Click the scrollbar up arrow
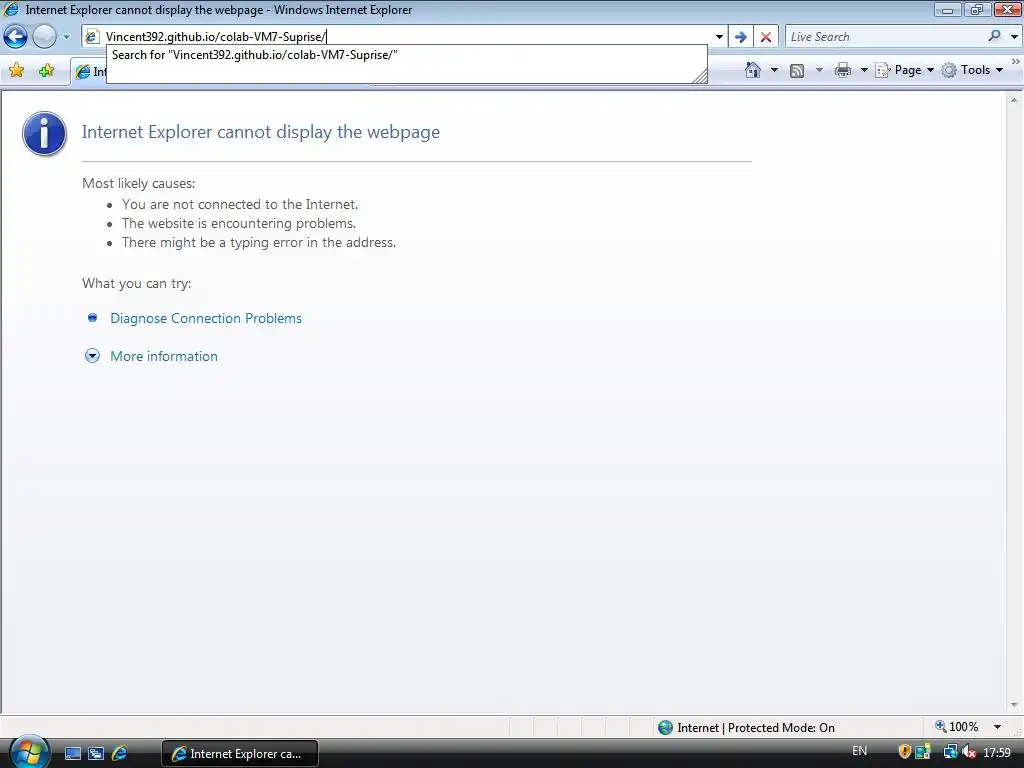This screenshot has width=1024, height=768. tap(1014, 100)
